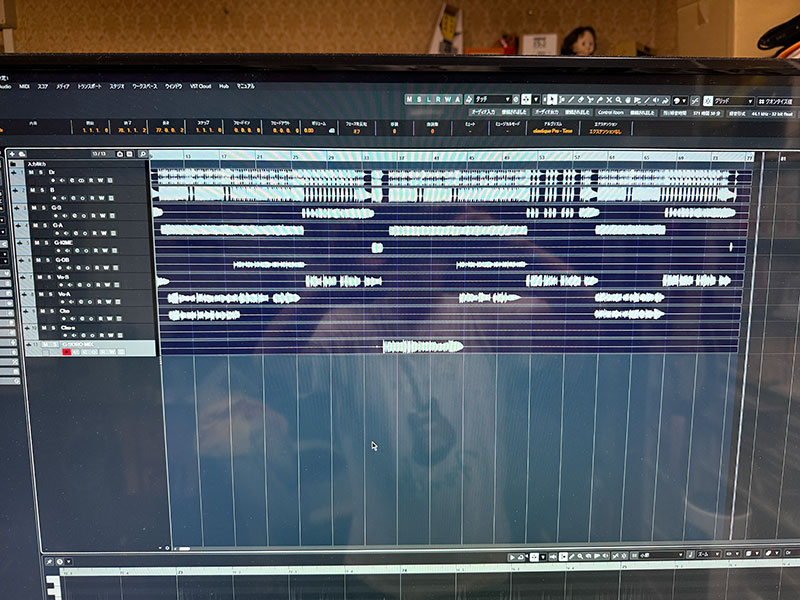
Task: Open the track search magnifier icon
Action: point(143,154)
